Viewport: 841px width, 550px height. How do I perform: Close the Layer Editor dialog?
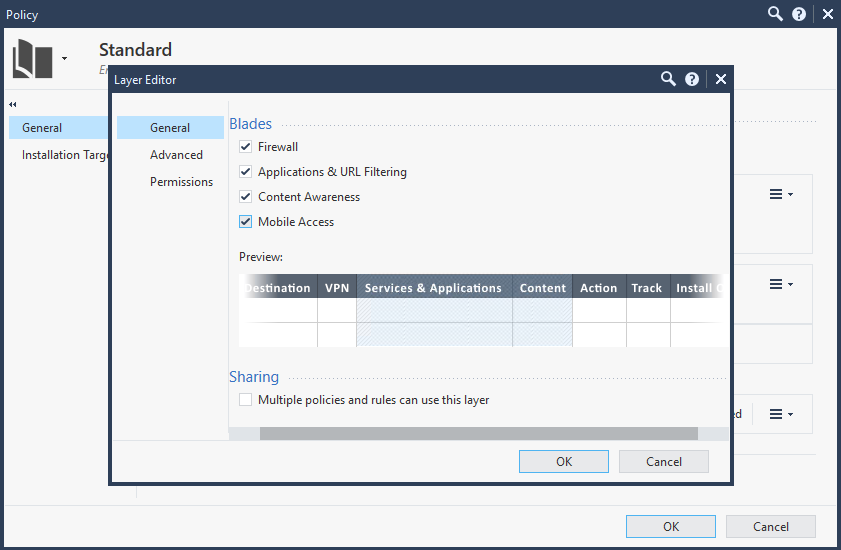click(720, 79)
